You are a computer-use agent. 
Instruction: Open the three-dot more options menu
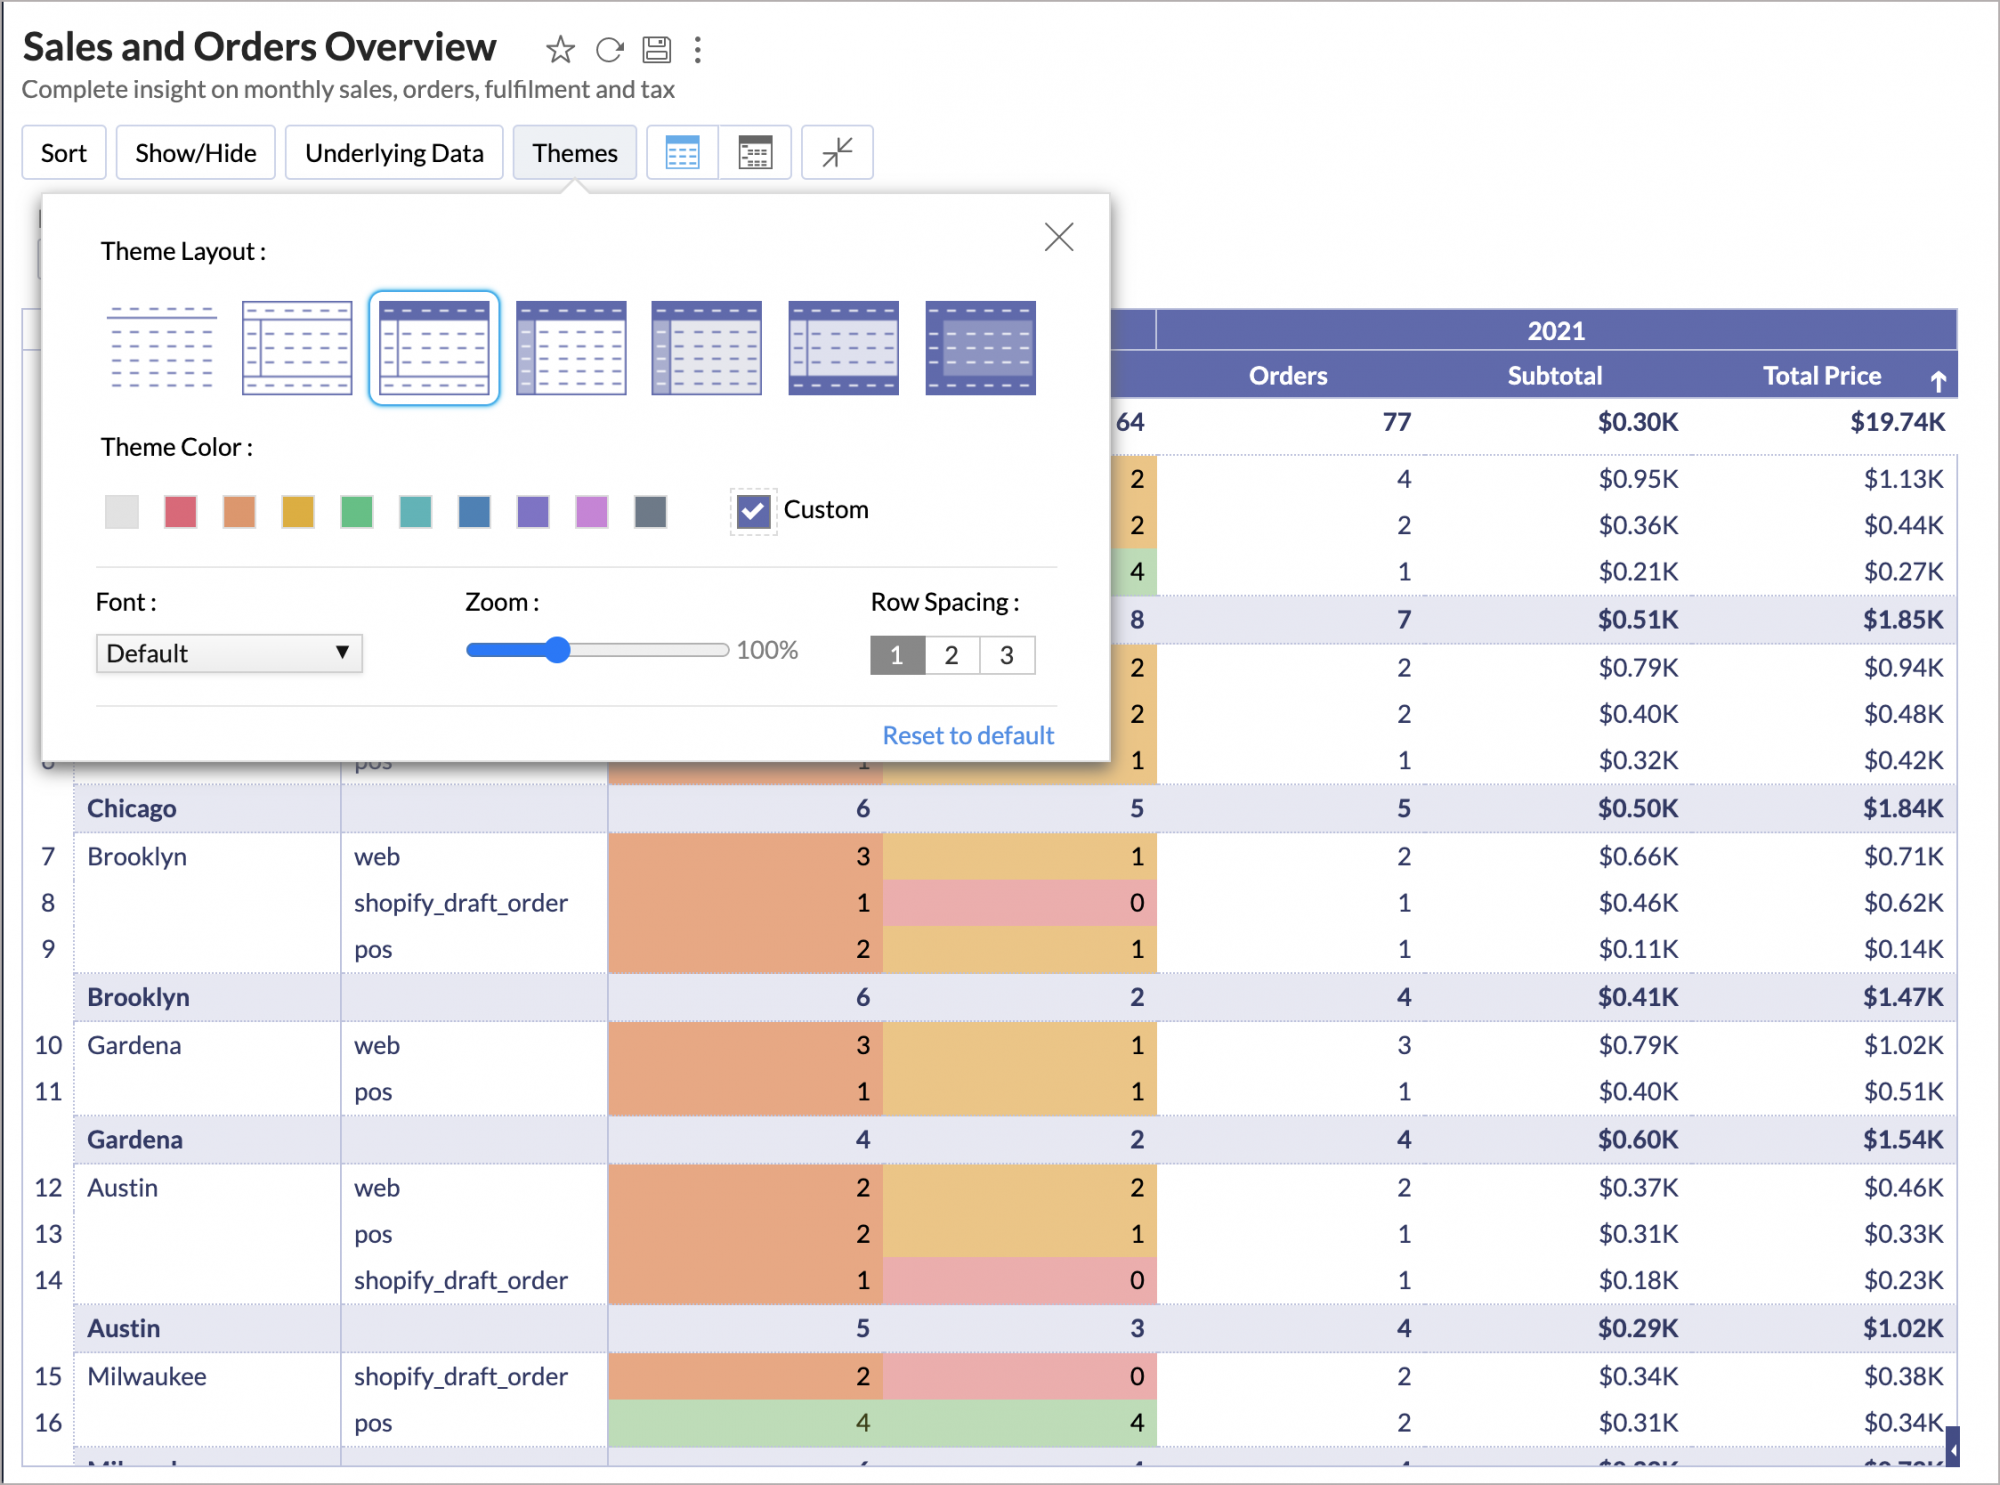(x=698, y=49)
